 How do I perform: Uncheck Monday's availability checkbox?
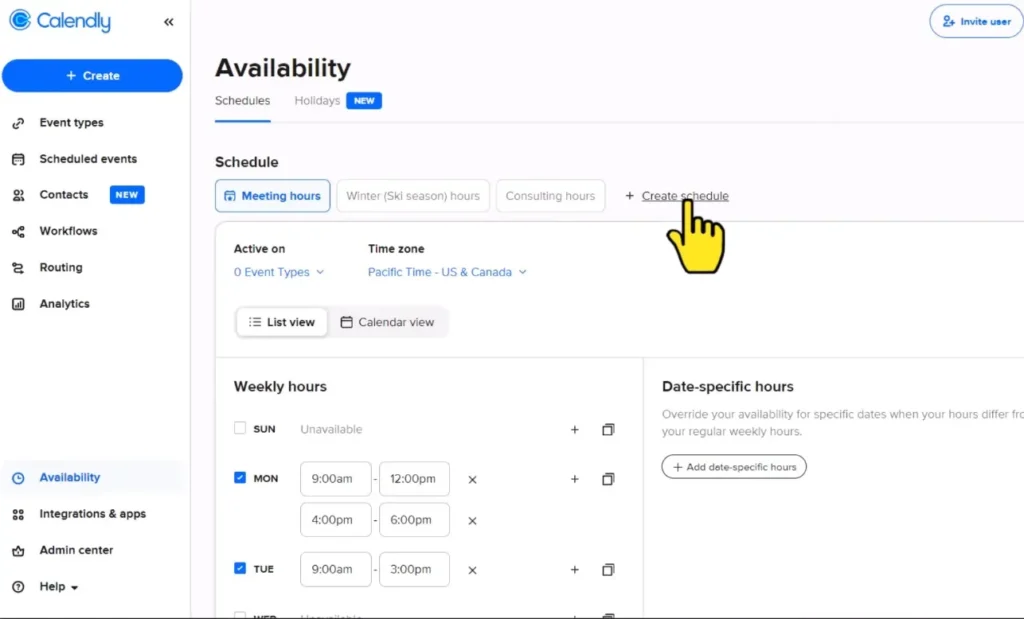pos(238,478)
